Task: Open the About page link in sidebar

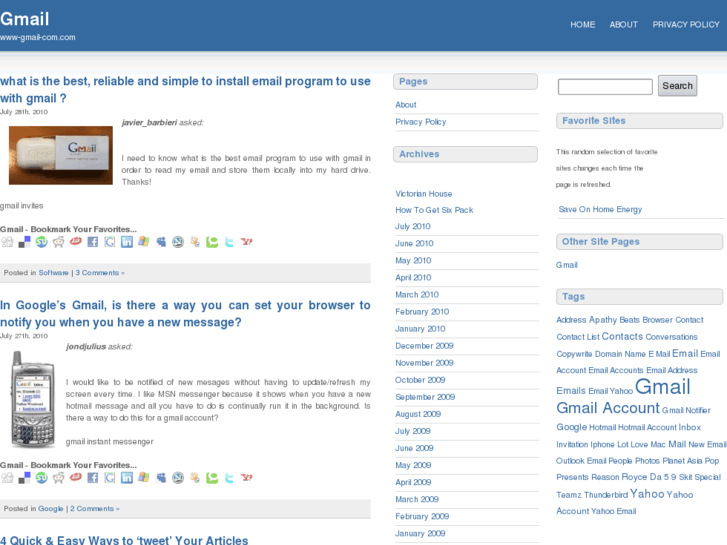Action: 406,105
